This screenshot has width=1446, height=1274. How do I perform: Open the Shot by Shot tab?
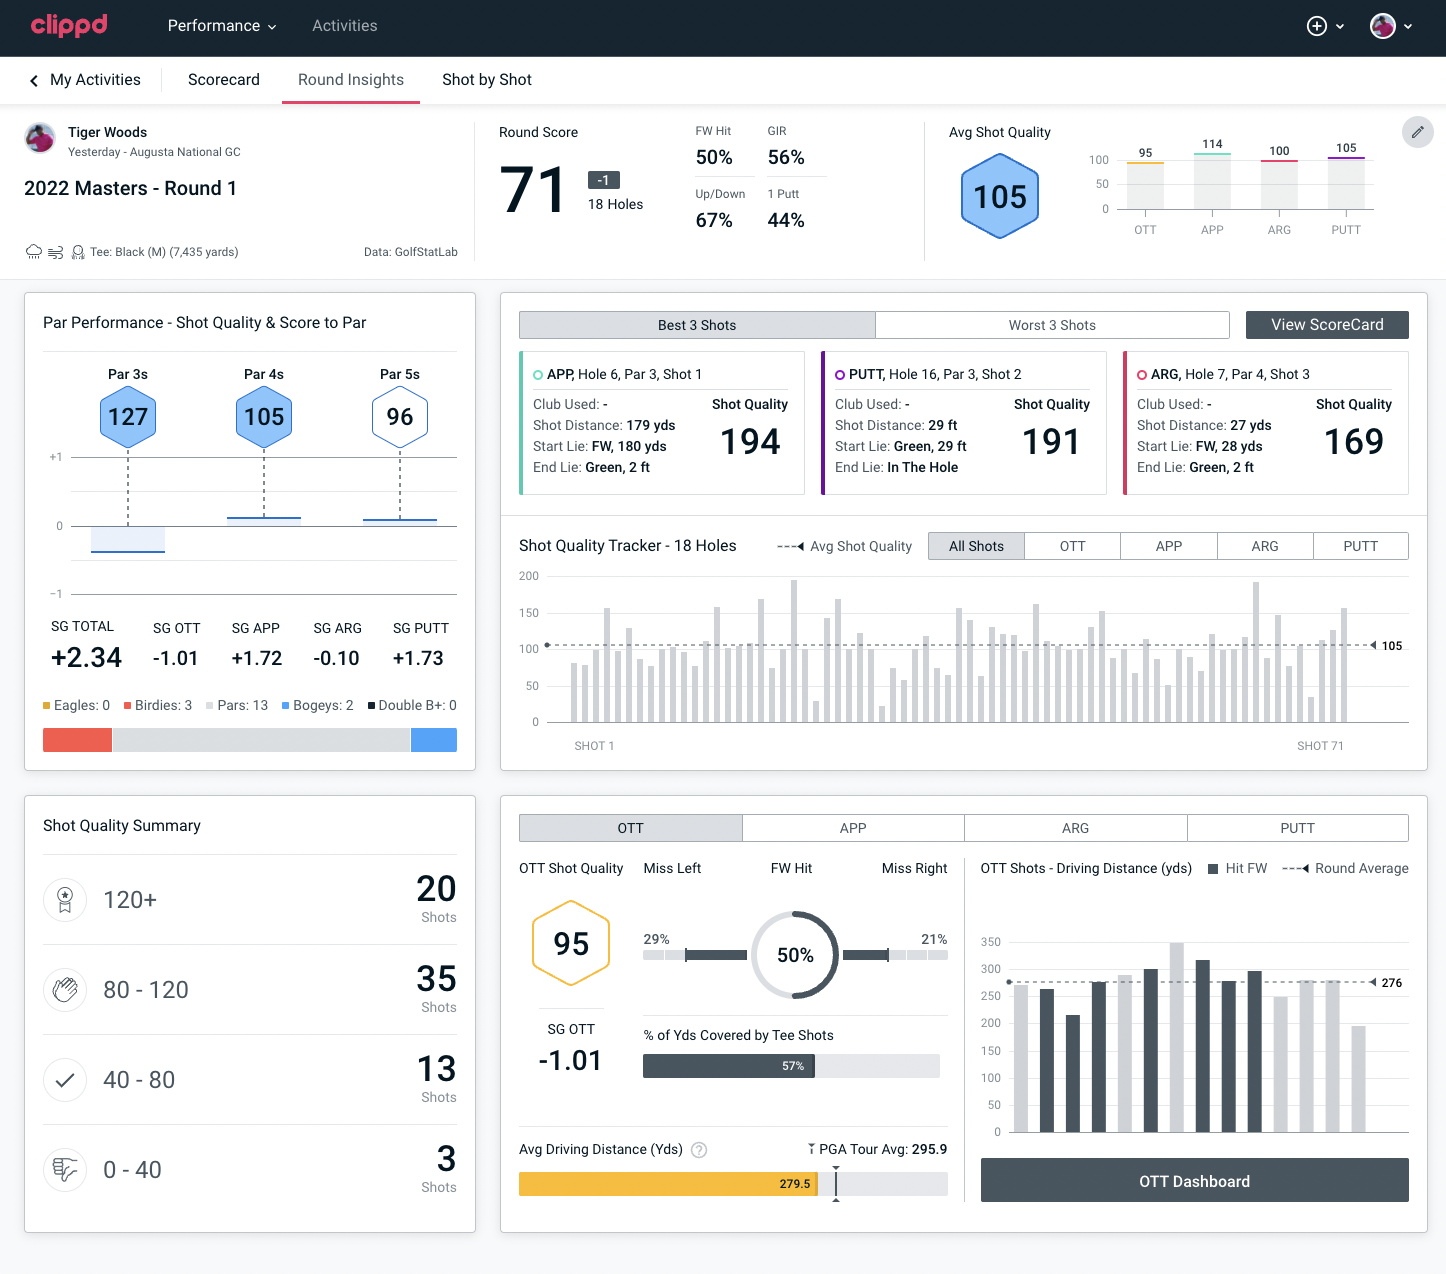click(x=487, y=80)
